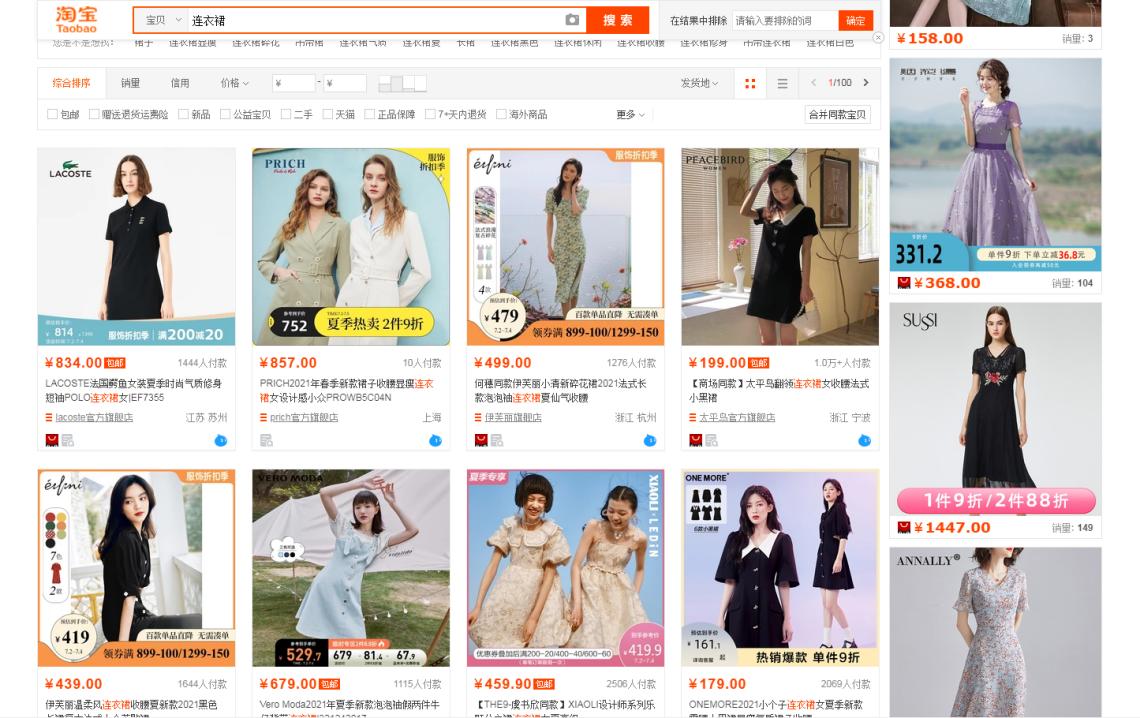1140x718 pixels.
Task: Open the XIAOLI floral dress thumbnail
Action: [565, 568]
